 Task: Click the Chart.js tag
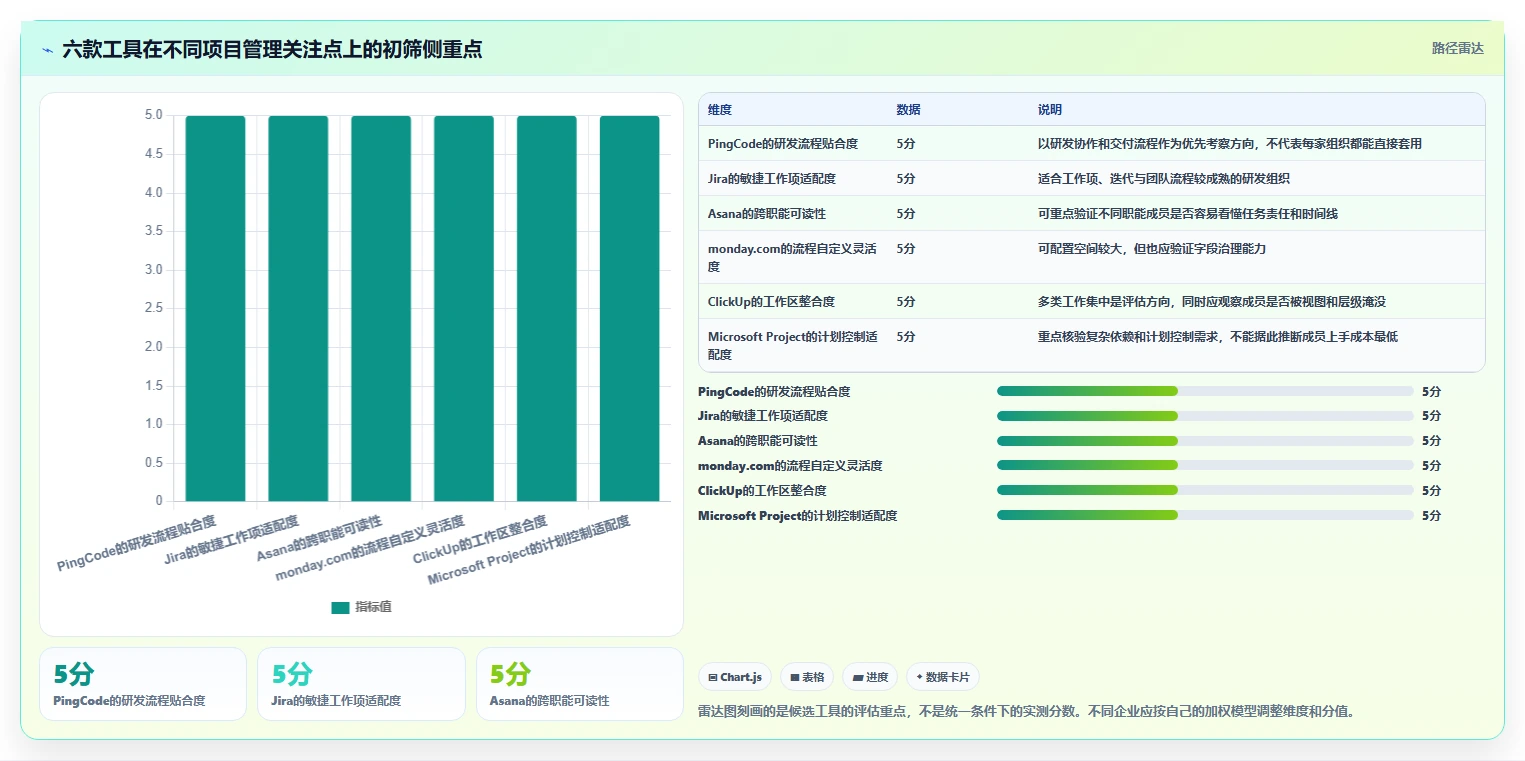click(735, 677)
